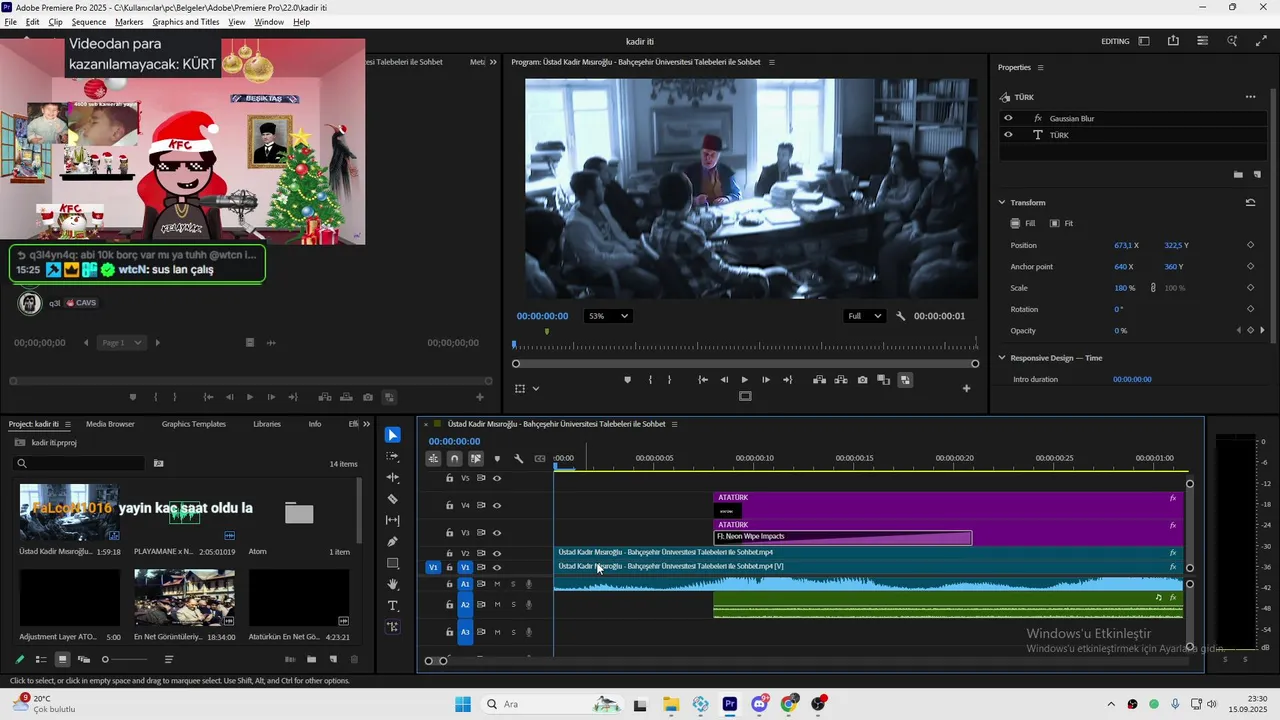
Task: Click Export Frame camera icon
Action: [x=862, y=380]
